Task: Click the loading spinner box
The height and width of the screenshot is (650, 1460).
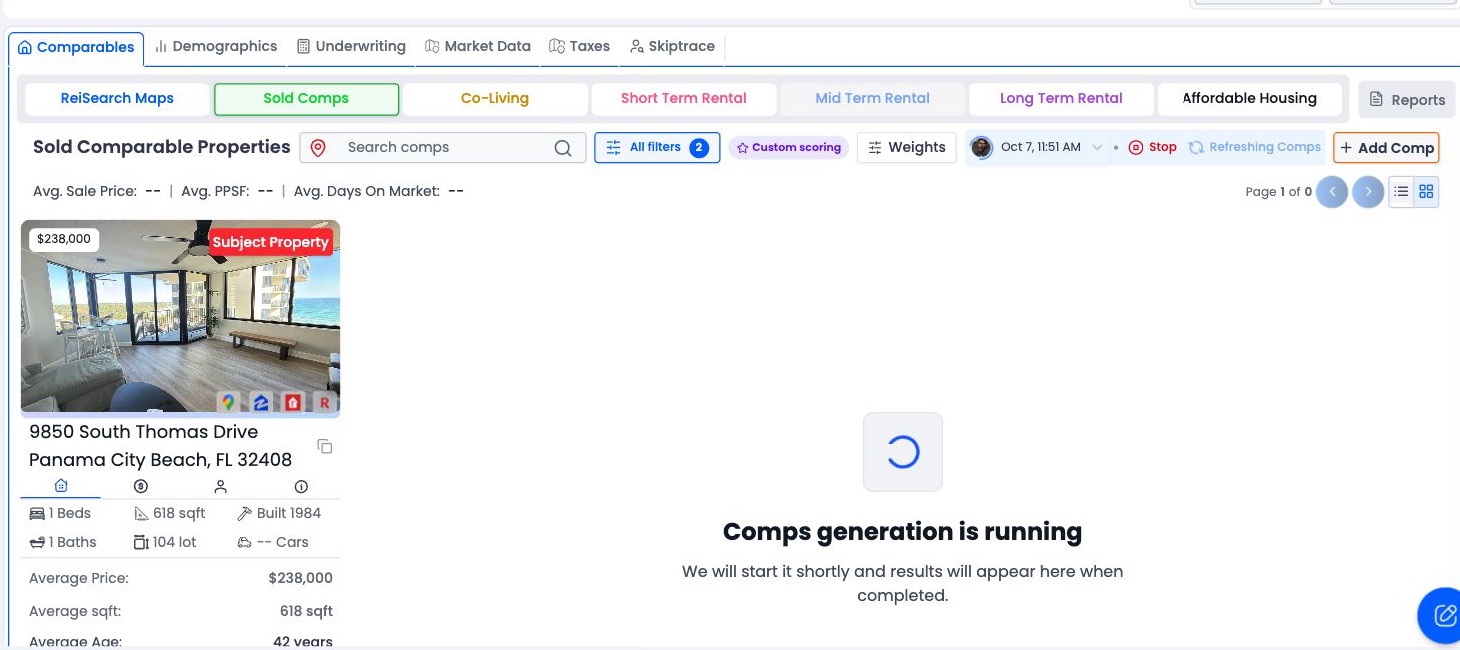Action: pos(903,452)
